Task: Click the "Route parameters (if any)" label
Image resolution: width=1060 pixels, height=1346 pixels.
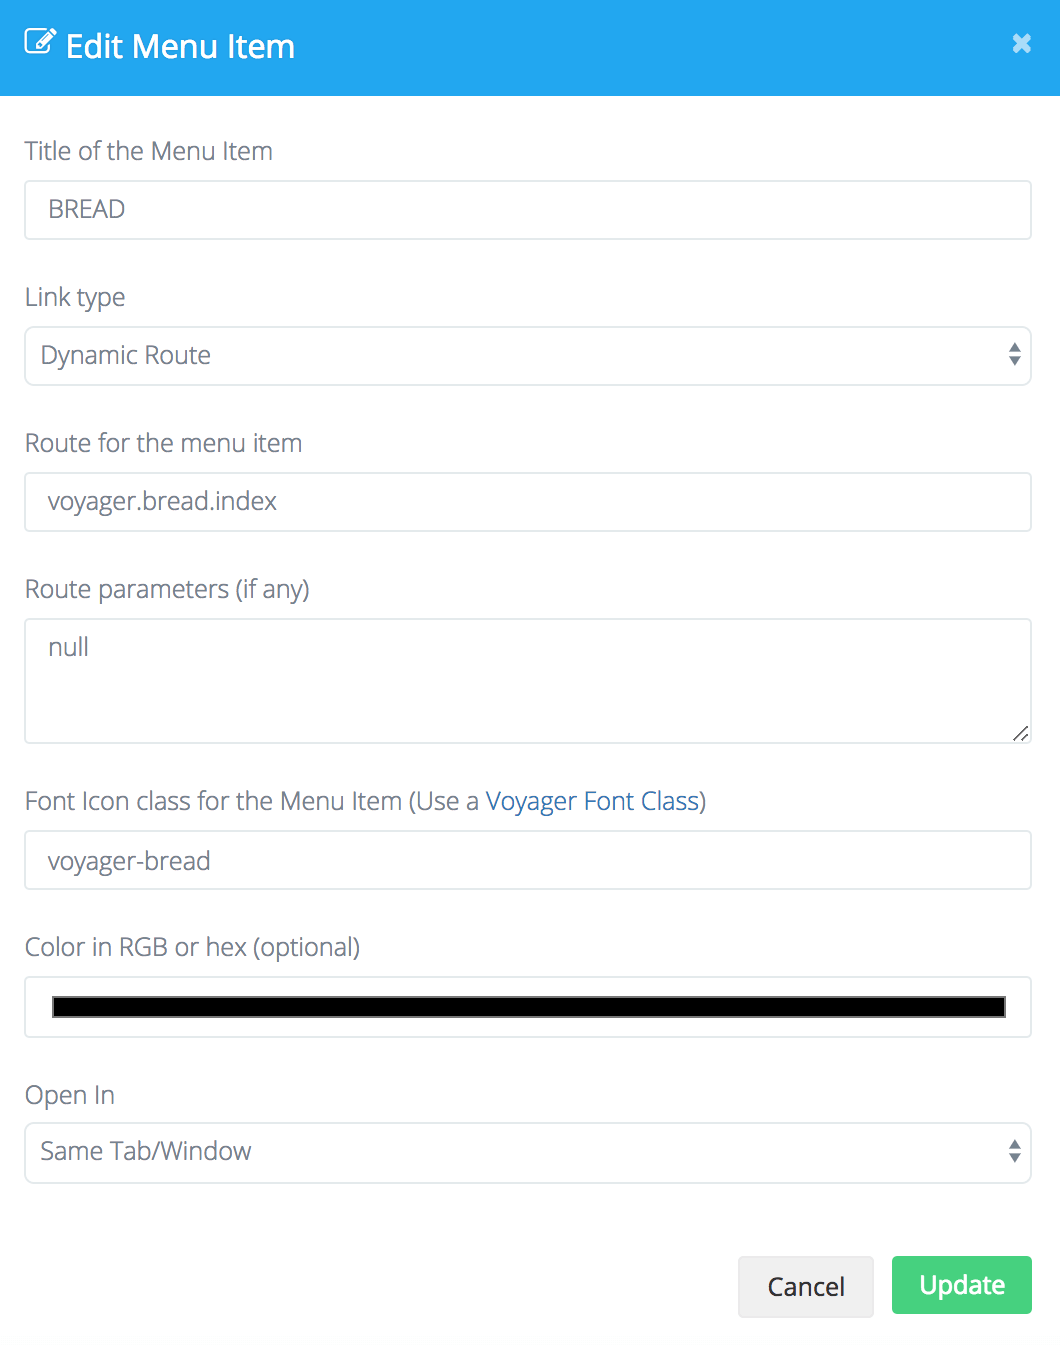Action: coord(167,589)
